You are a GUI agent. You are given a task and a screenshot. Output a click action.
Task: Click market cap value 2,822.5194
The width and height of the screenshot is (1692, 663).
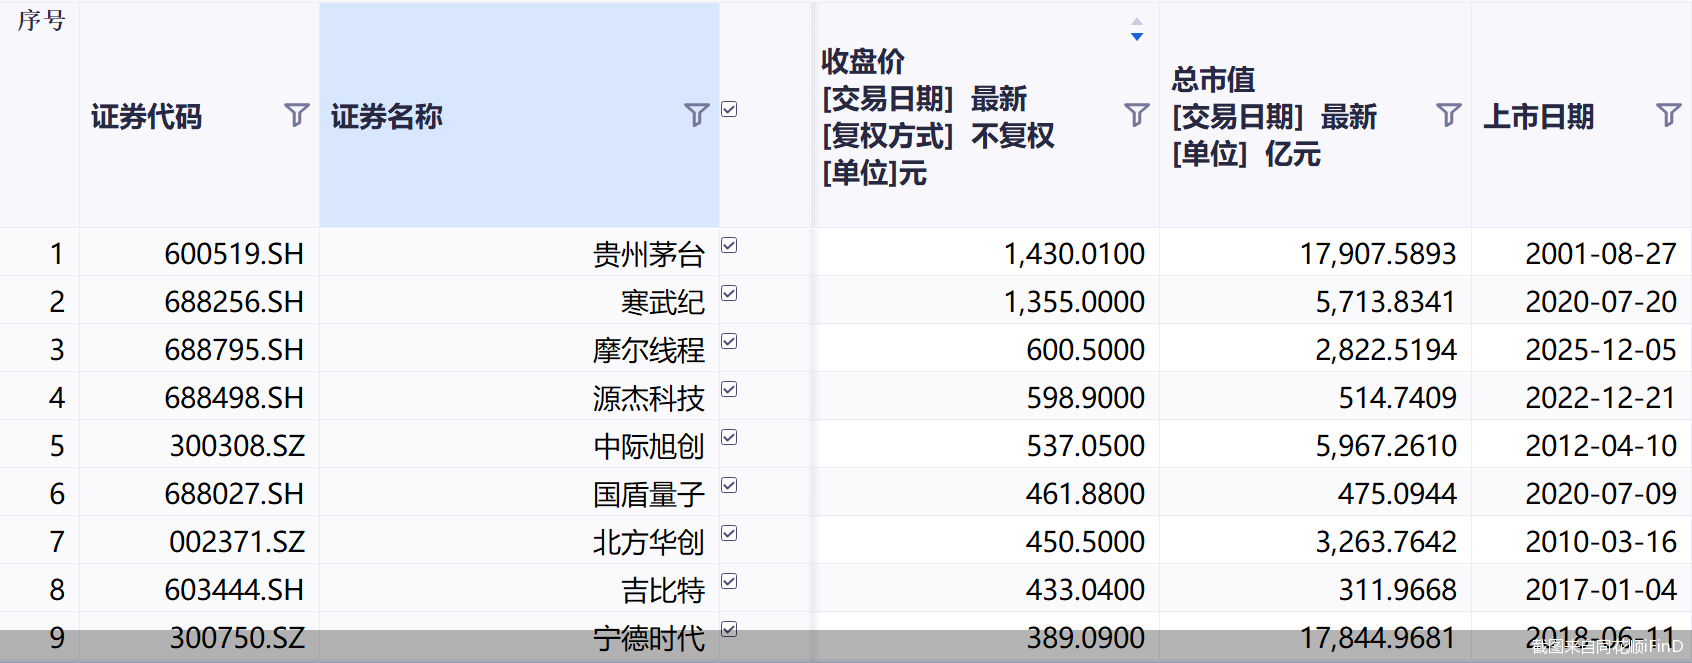[x=1386, y=350]
